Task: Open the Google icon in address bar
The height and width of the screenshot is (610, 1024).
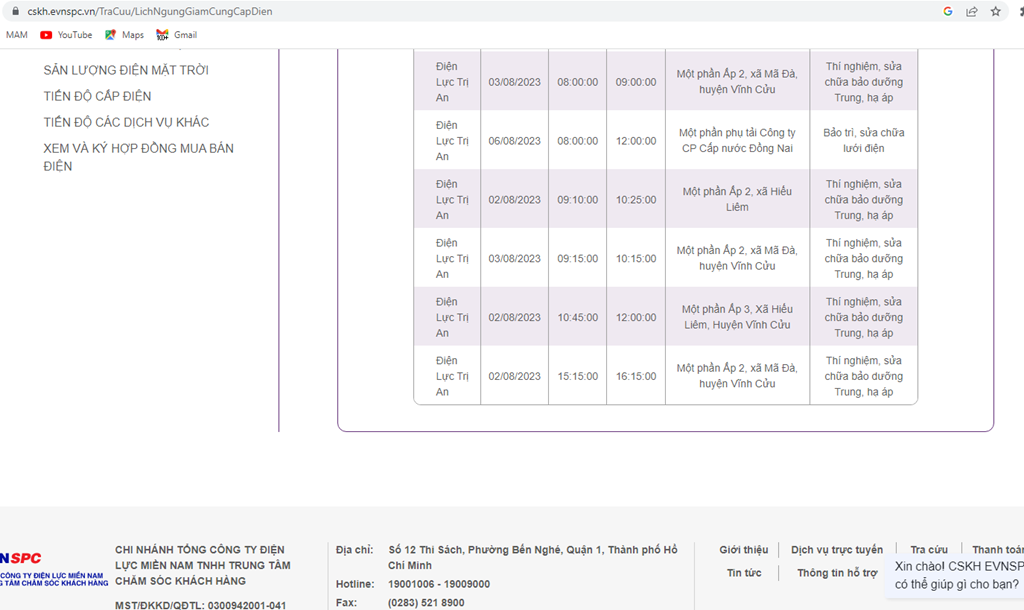Action: [x=948, y=11]
